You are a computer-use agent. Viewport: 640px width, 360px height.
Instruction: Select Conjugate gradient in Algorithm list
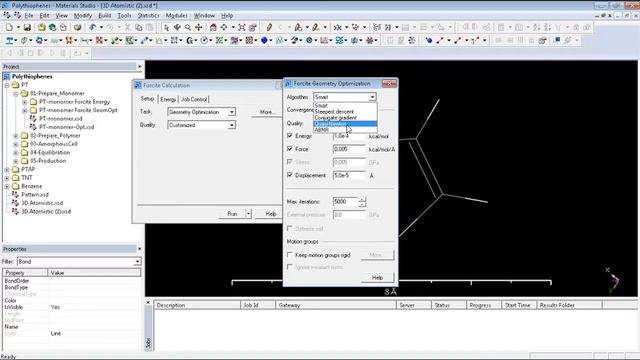click(x=336, y=118)
